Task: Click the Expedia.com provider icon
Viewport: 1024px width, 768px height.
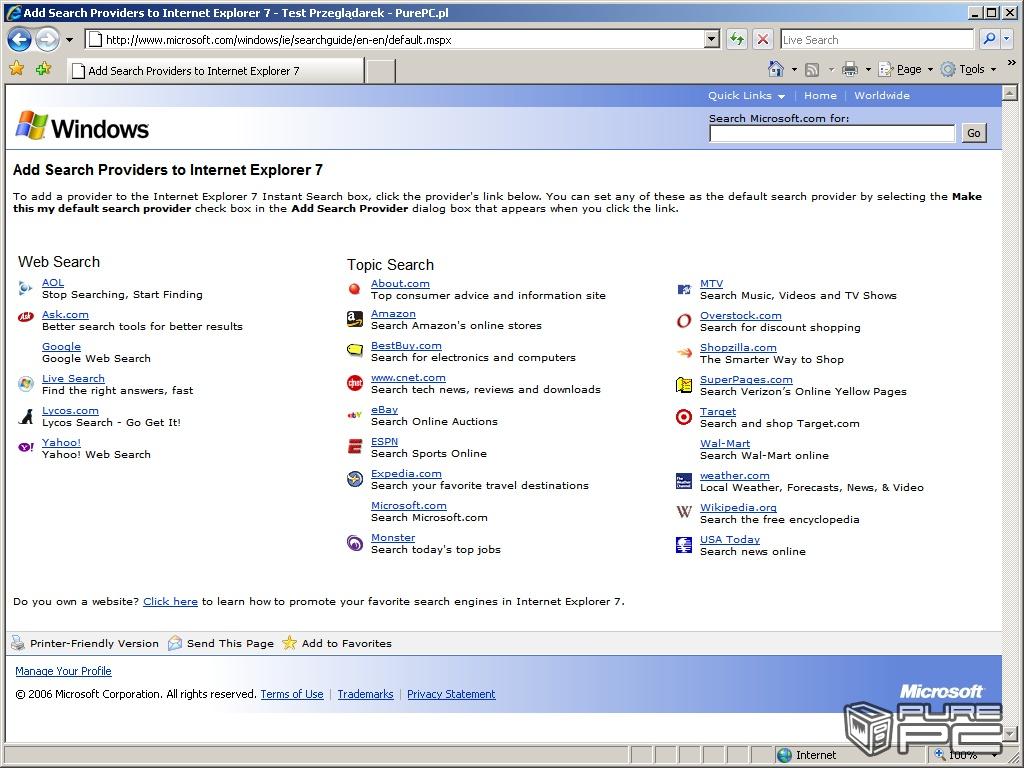Action: (x=355, y=479)
